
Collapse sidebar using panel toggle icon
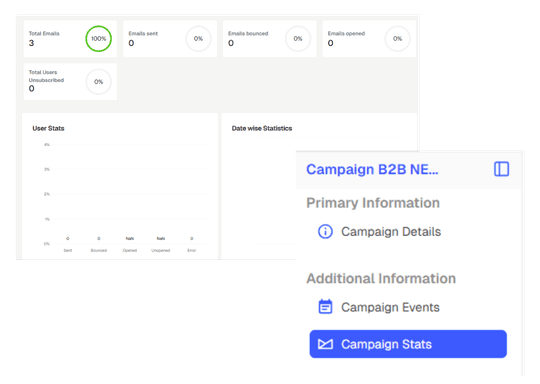501,169
